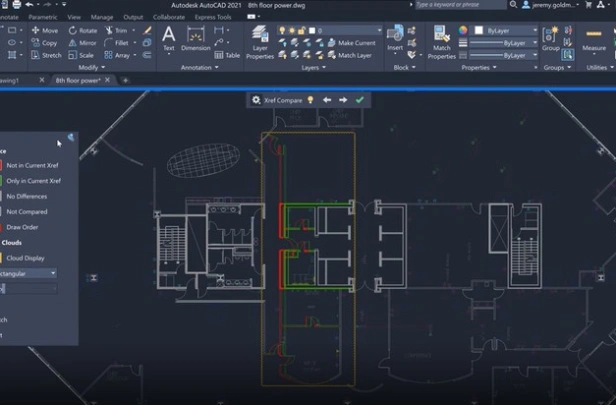
Task: Choose the Text annotation tool
Action: [169, 38]
